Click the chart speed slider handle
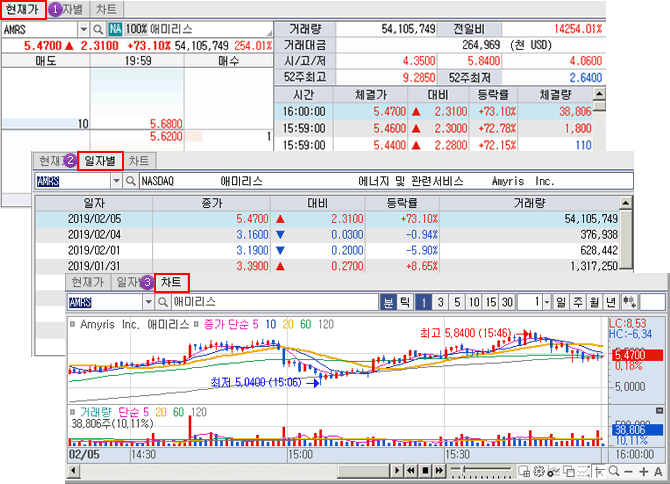670x484 pixels. click(464, 470)
